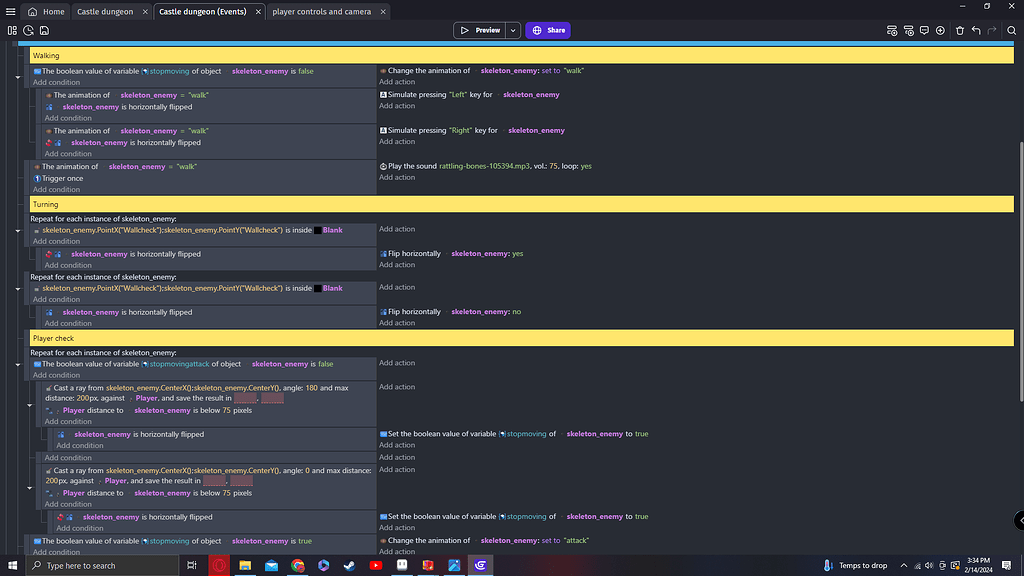This screenshot has height=576, width=1024.
Task: Click first empty red result field, angle 0 raycast
Action: click(214, 481)
